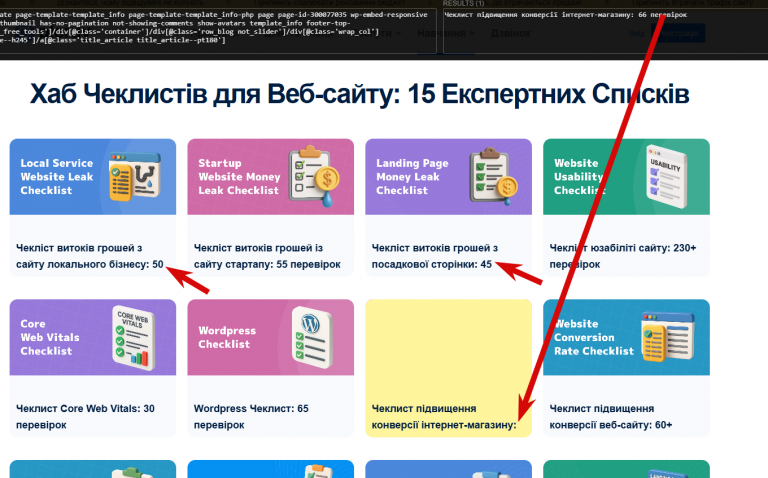Click the Usability paper sheet icon
Image resolution: width=768 pixels, height=478 pixels.
point(666,176)
